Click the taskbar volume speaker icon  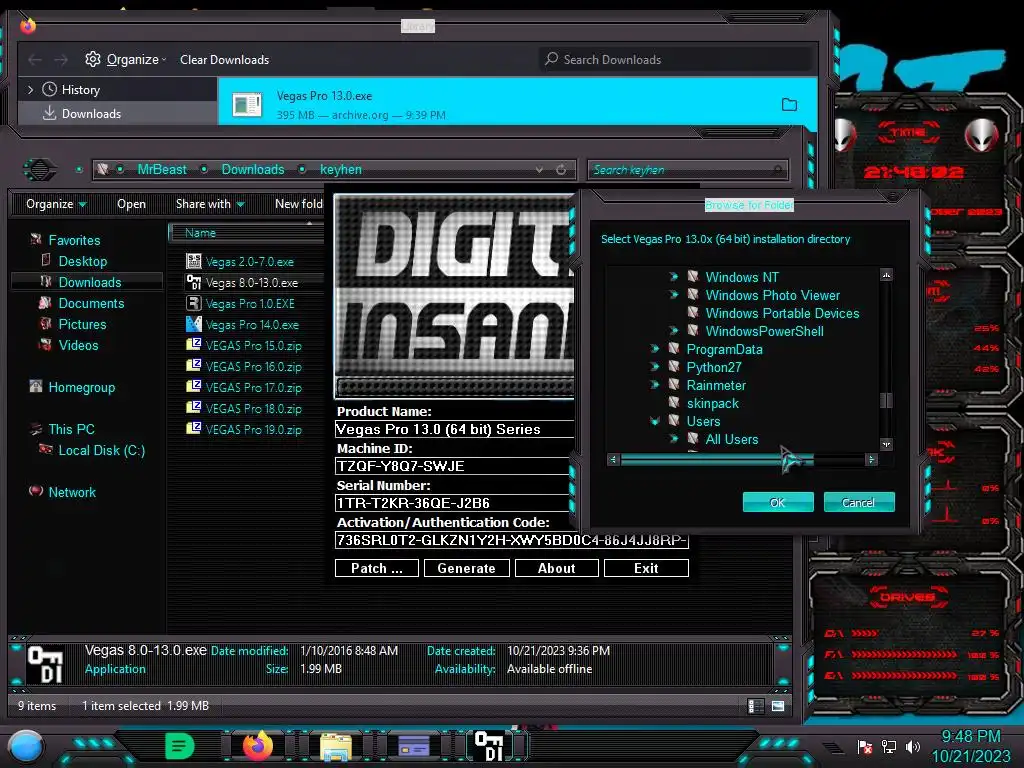pos(912,746)
